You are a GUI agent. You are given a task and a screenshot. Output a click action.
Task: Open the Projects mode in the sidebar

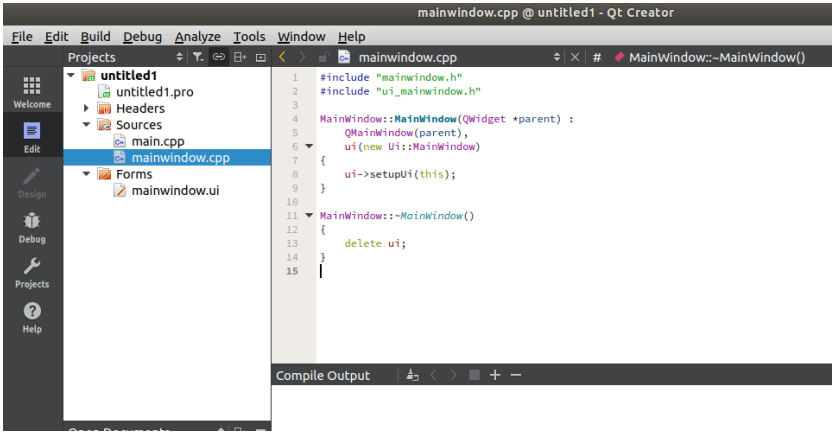pos(32,272)
